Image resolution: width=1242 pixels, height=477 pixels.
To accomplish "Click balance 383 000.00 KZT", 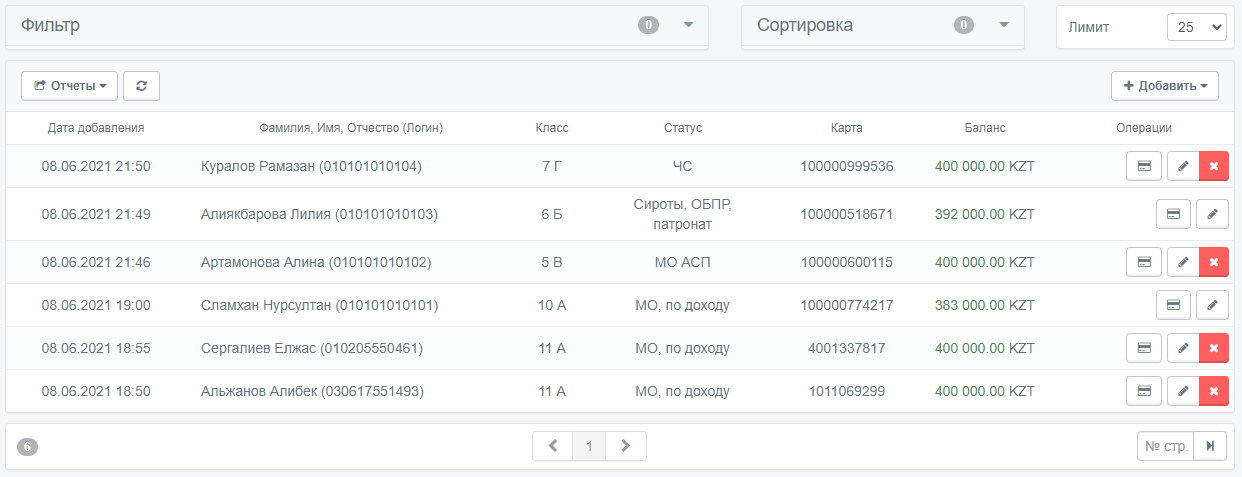I will click(x=985, y=305).
